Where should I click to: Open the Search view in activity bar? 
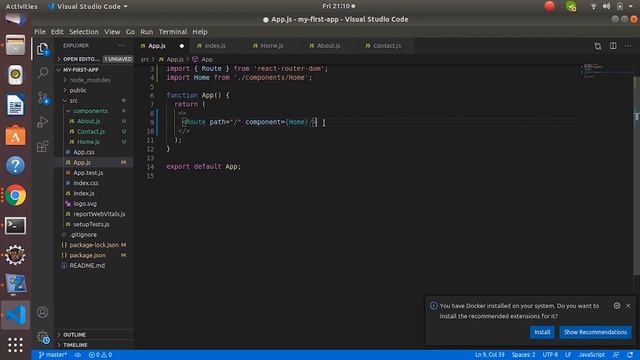(42, 73)
